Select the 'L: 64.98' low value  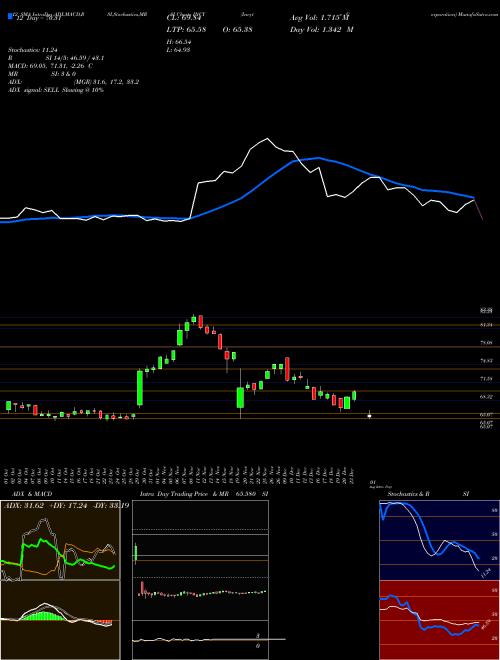[178, 50]
